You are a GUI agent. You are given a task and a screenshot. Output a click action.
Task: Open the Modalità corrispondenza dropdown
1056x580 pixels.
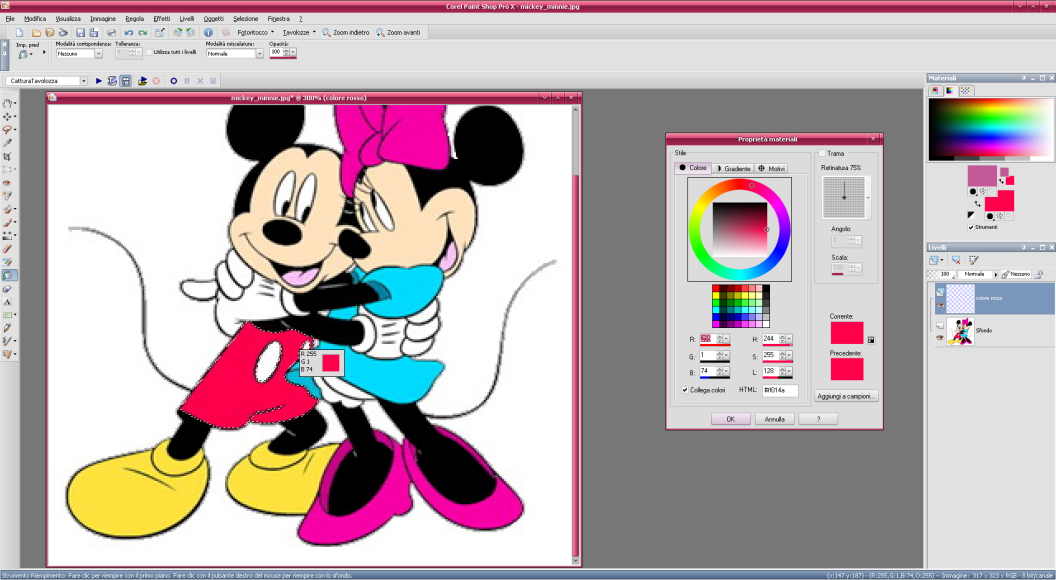pyautogui.click(x=99, y=54)
